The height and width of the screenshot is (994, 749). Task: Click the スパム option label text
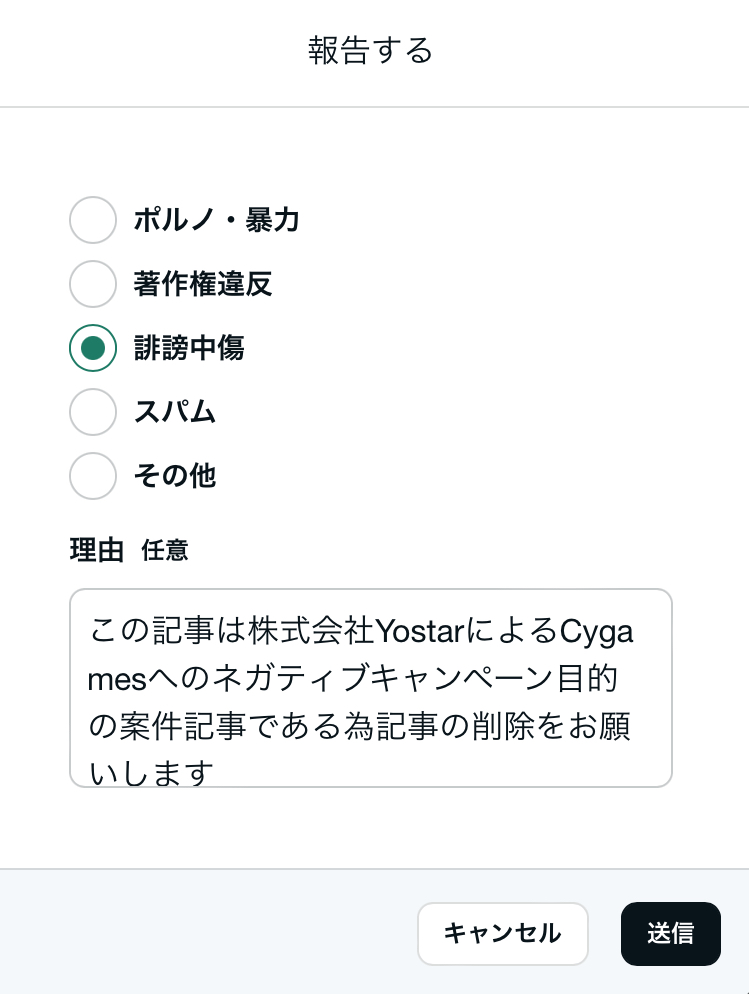pyautogui.click(x=175, y=412)
